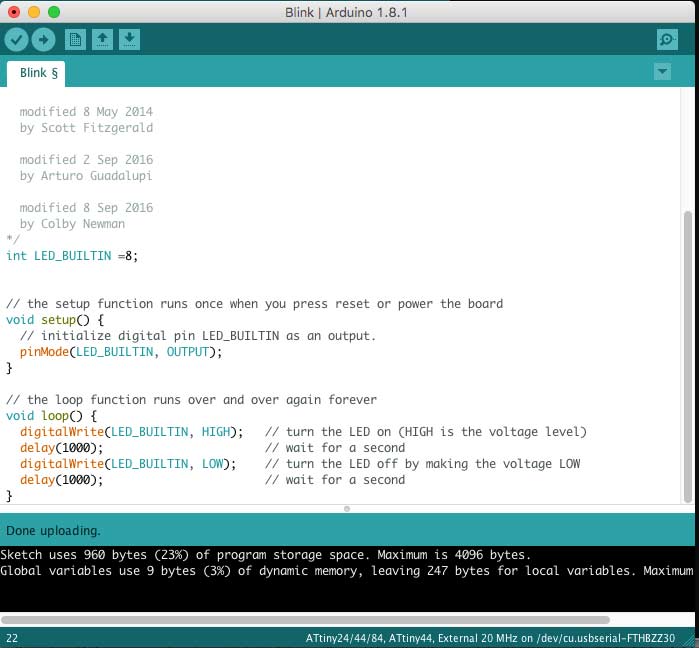
Task: Click the yellow minimize window button
Action: pos(34,12)
